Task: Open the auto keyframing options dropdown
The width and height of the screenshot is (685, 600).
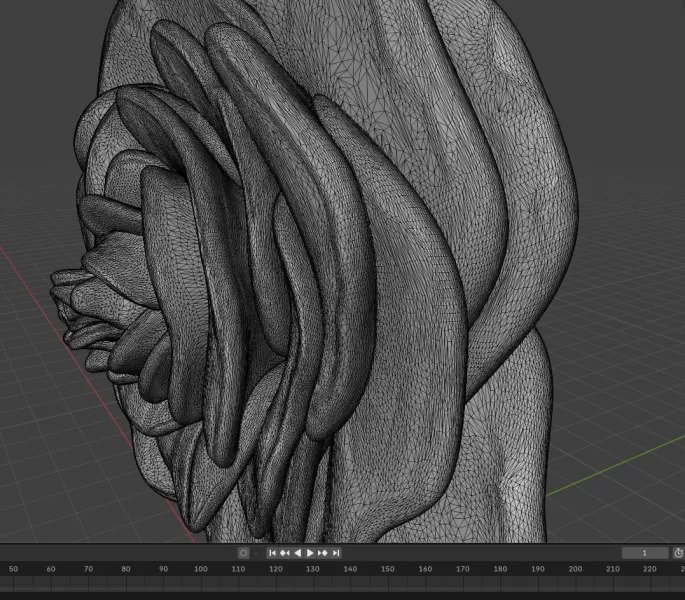Action: 256,553
